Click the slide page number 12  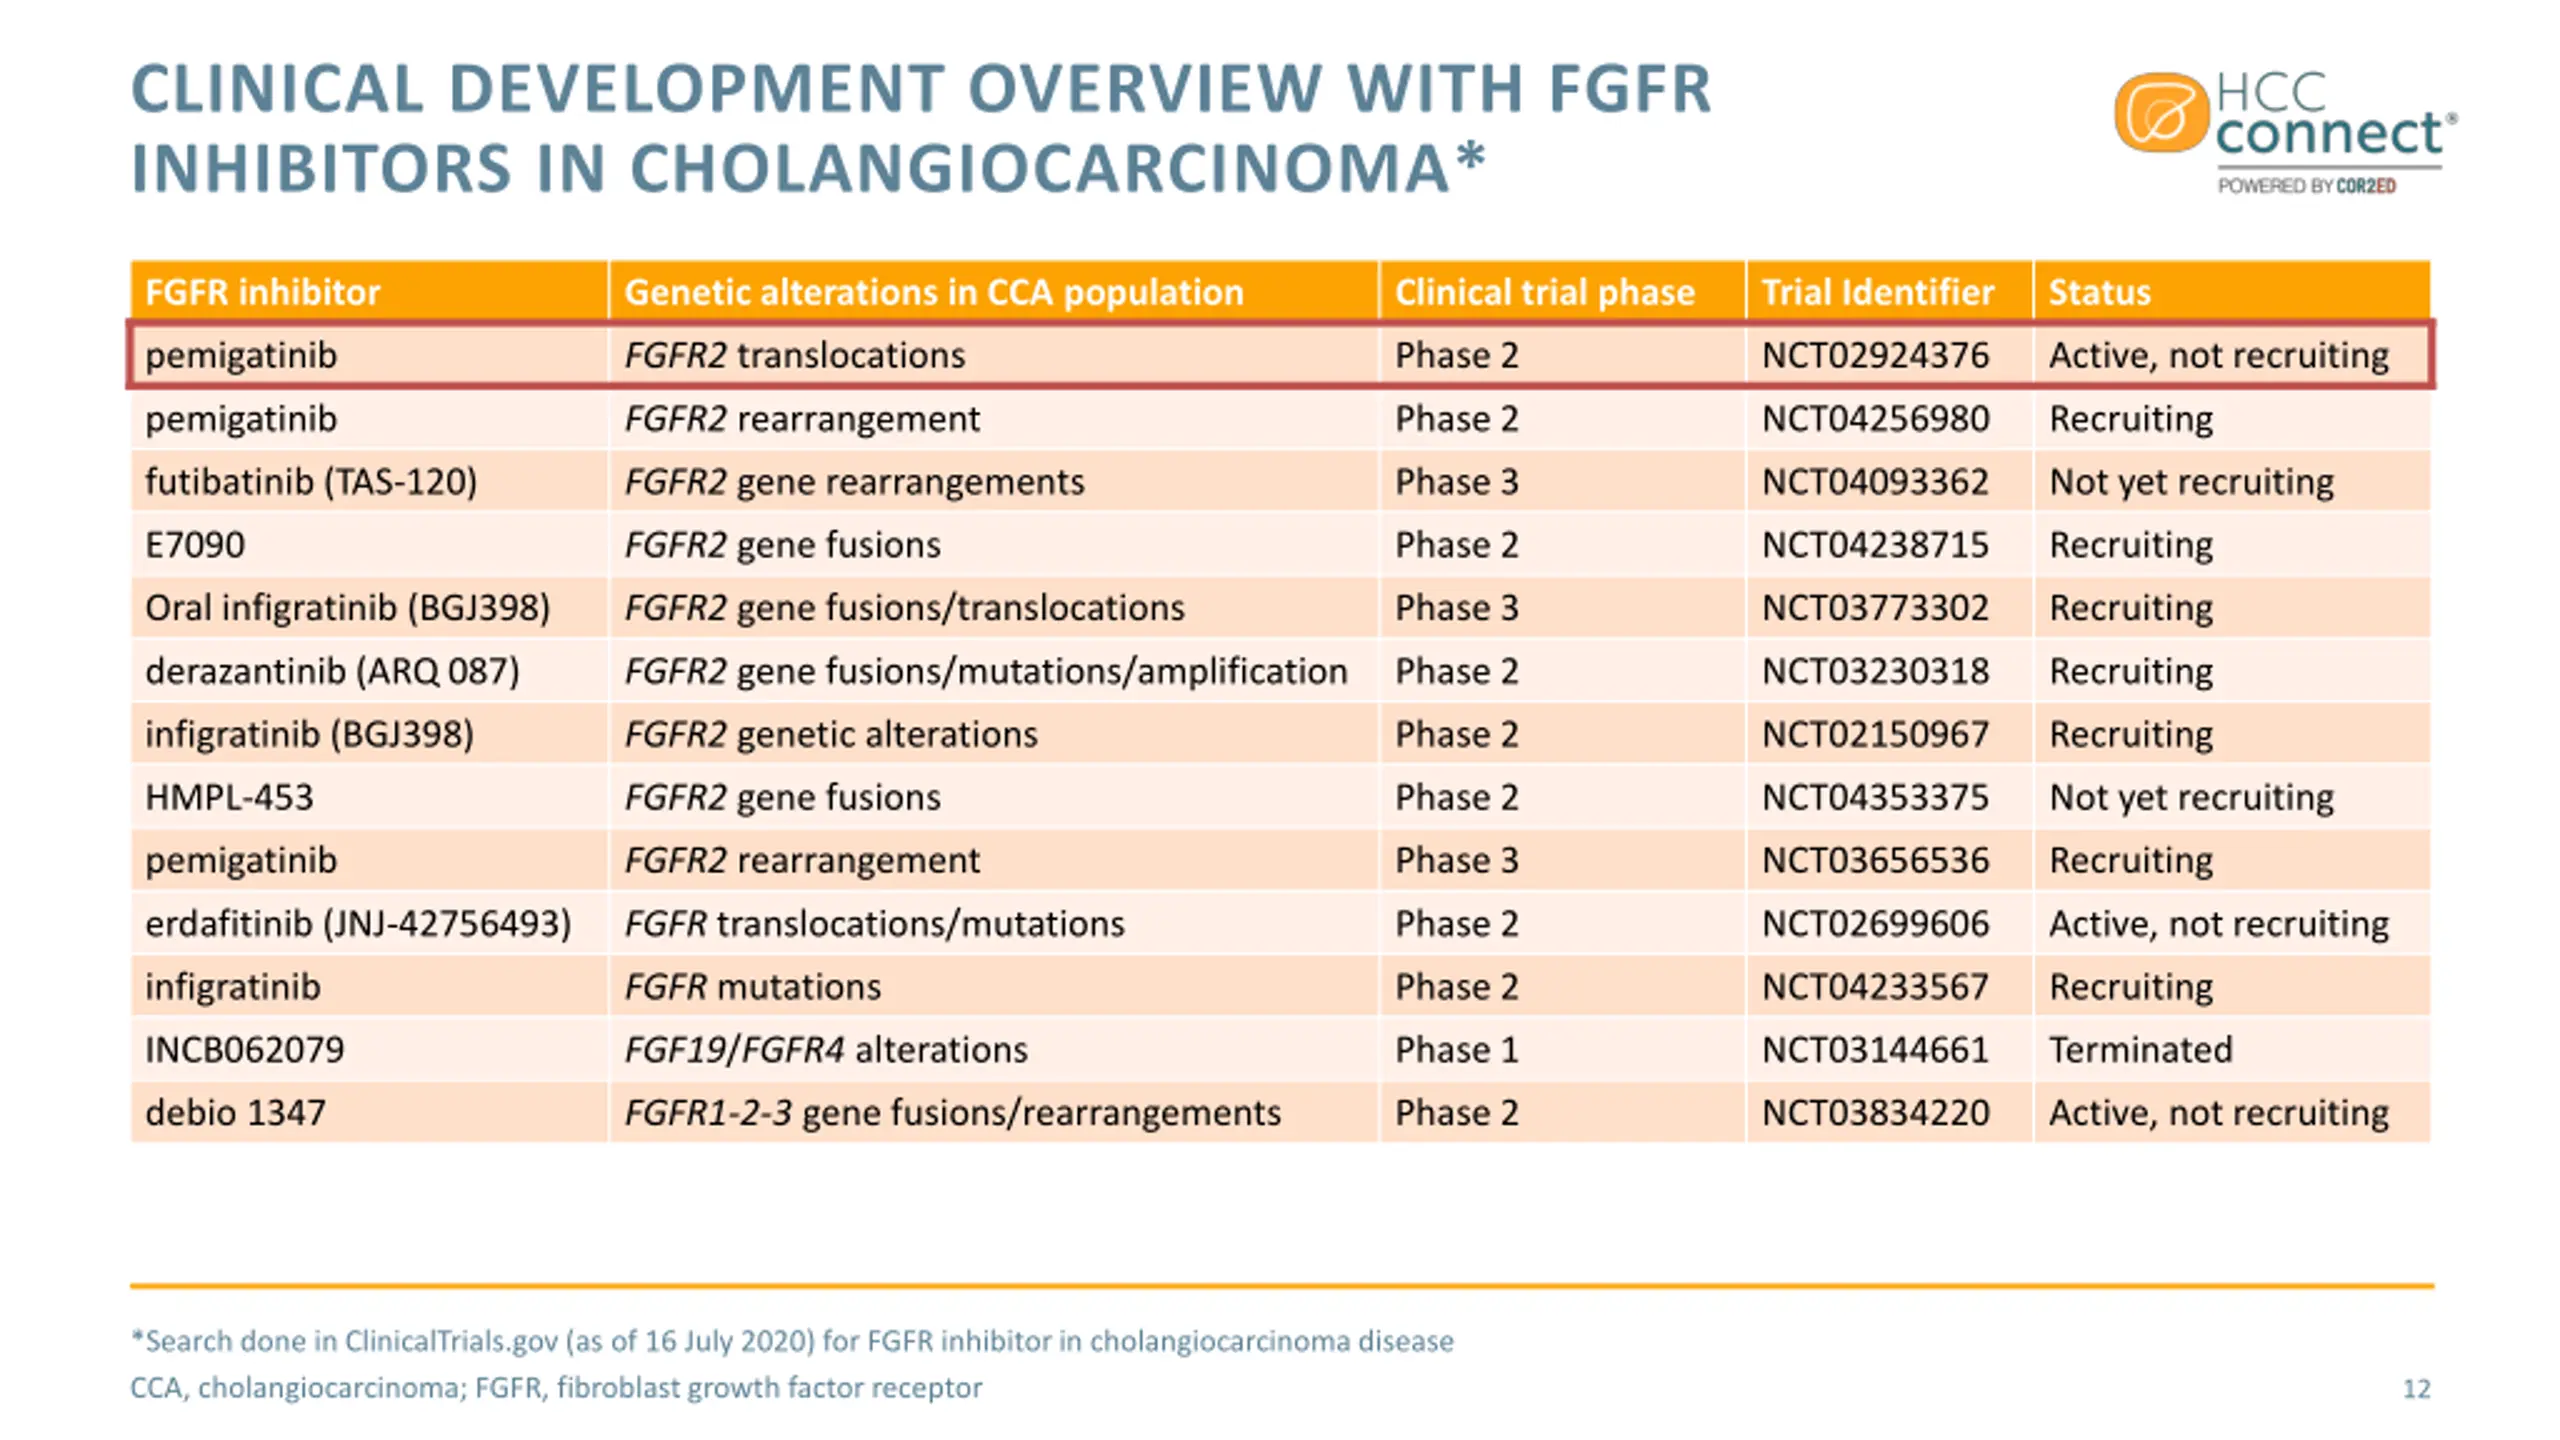click(x=2417, y=1389)
